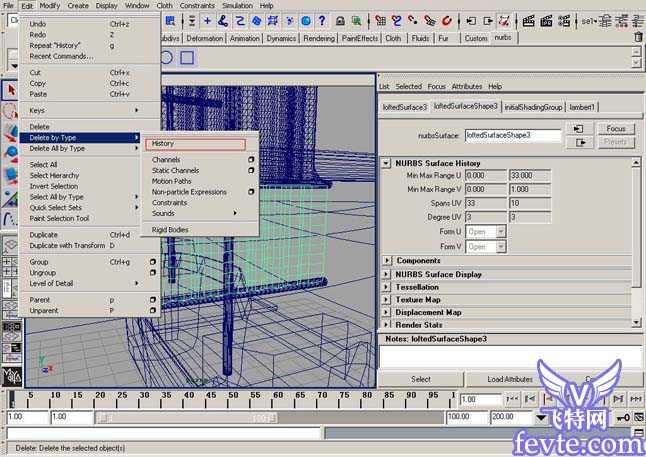Expand the NURBS Surface Display section
The height and width of the screenshot is (457, 646).
point(386,274)
